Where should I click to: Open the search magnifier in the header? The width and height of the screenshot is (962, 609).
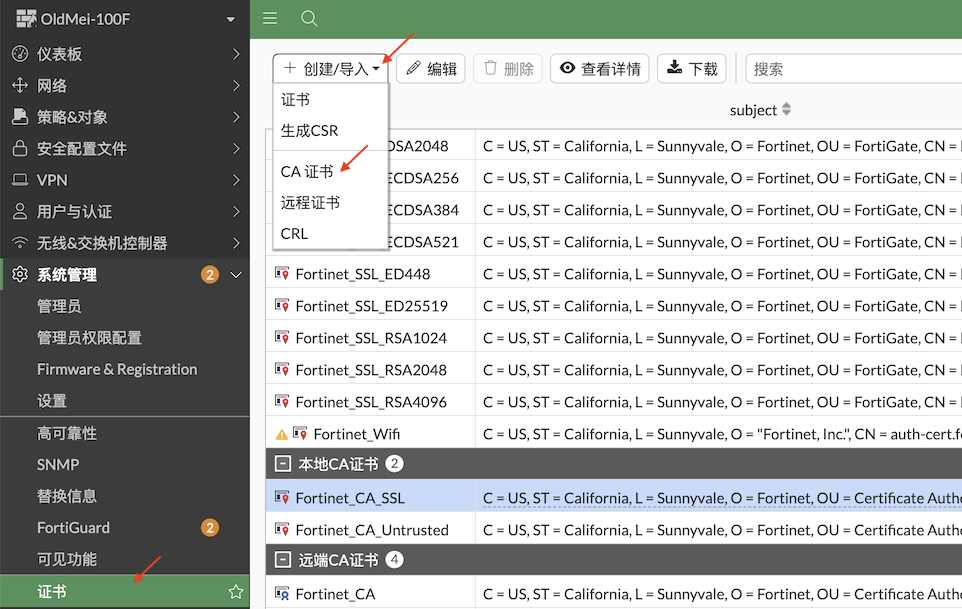(x=309, y=18)
